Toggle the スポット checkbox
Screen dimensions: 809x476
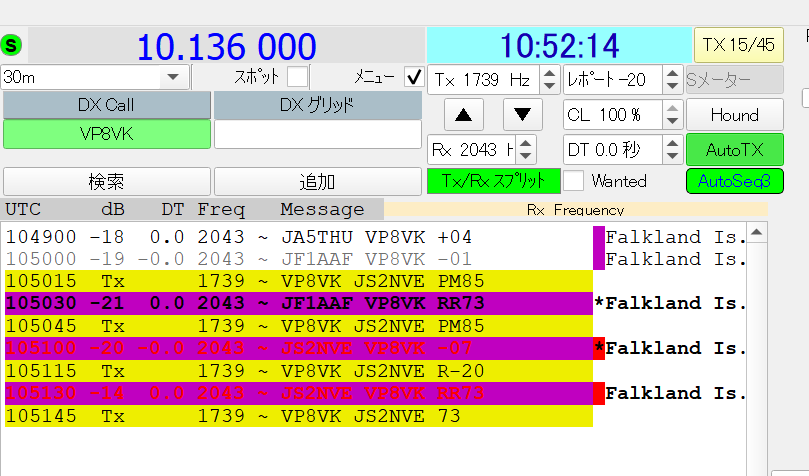(x=298, y=77)
